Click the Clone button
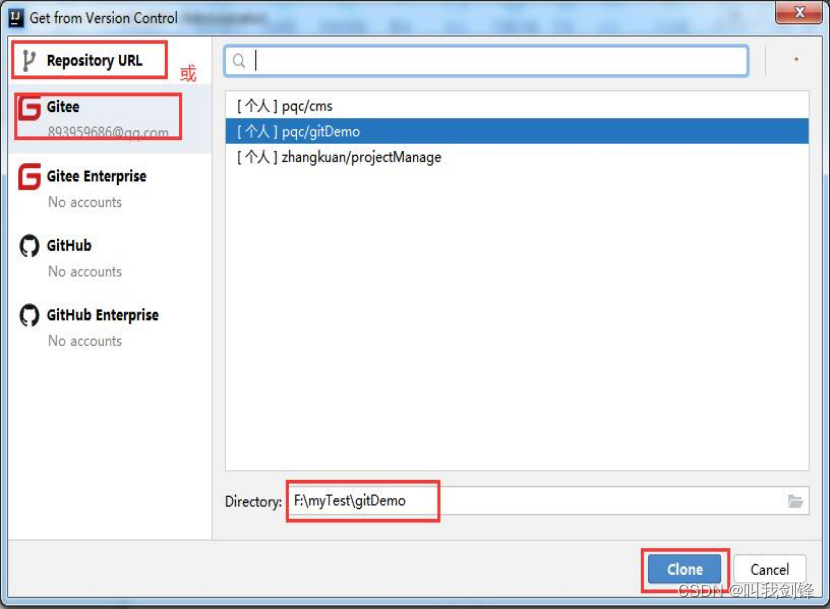The width and height of the screenshot is (830, 609). click(684, 569)
